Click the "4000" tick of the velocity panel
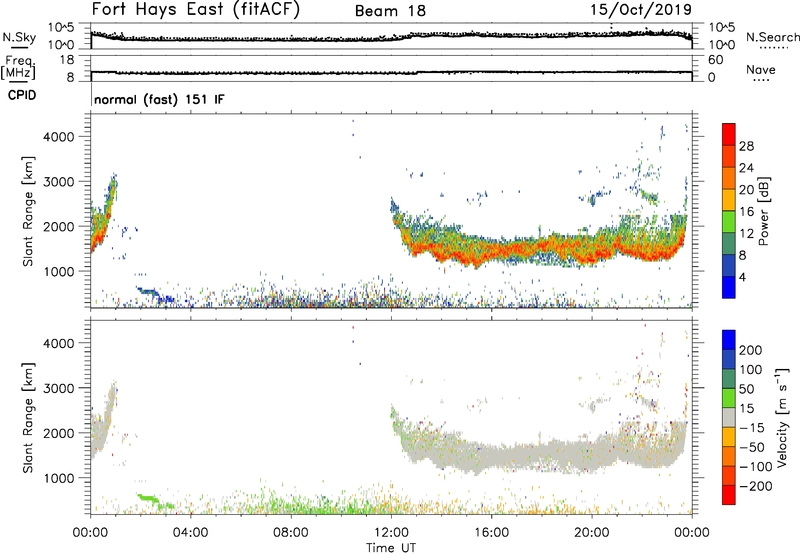800x554 pixels. coord(58,343)
